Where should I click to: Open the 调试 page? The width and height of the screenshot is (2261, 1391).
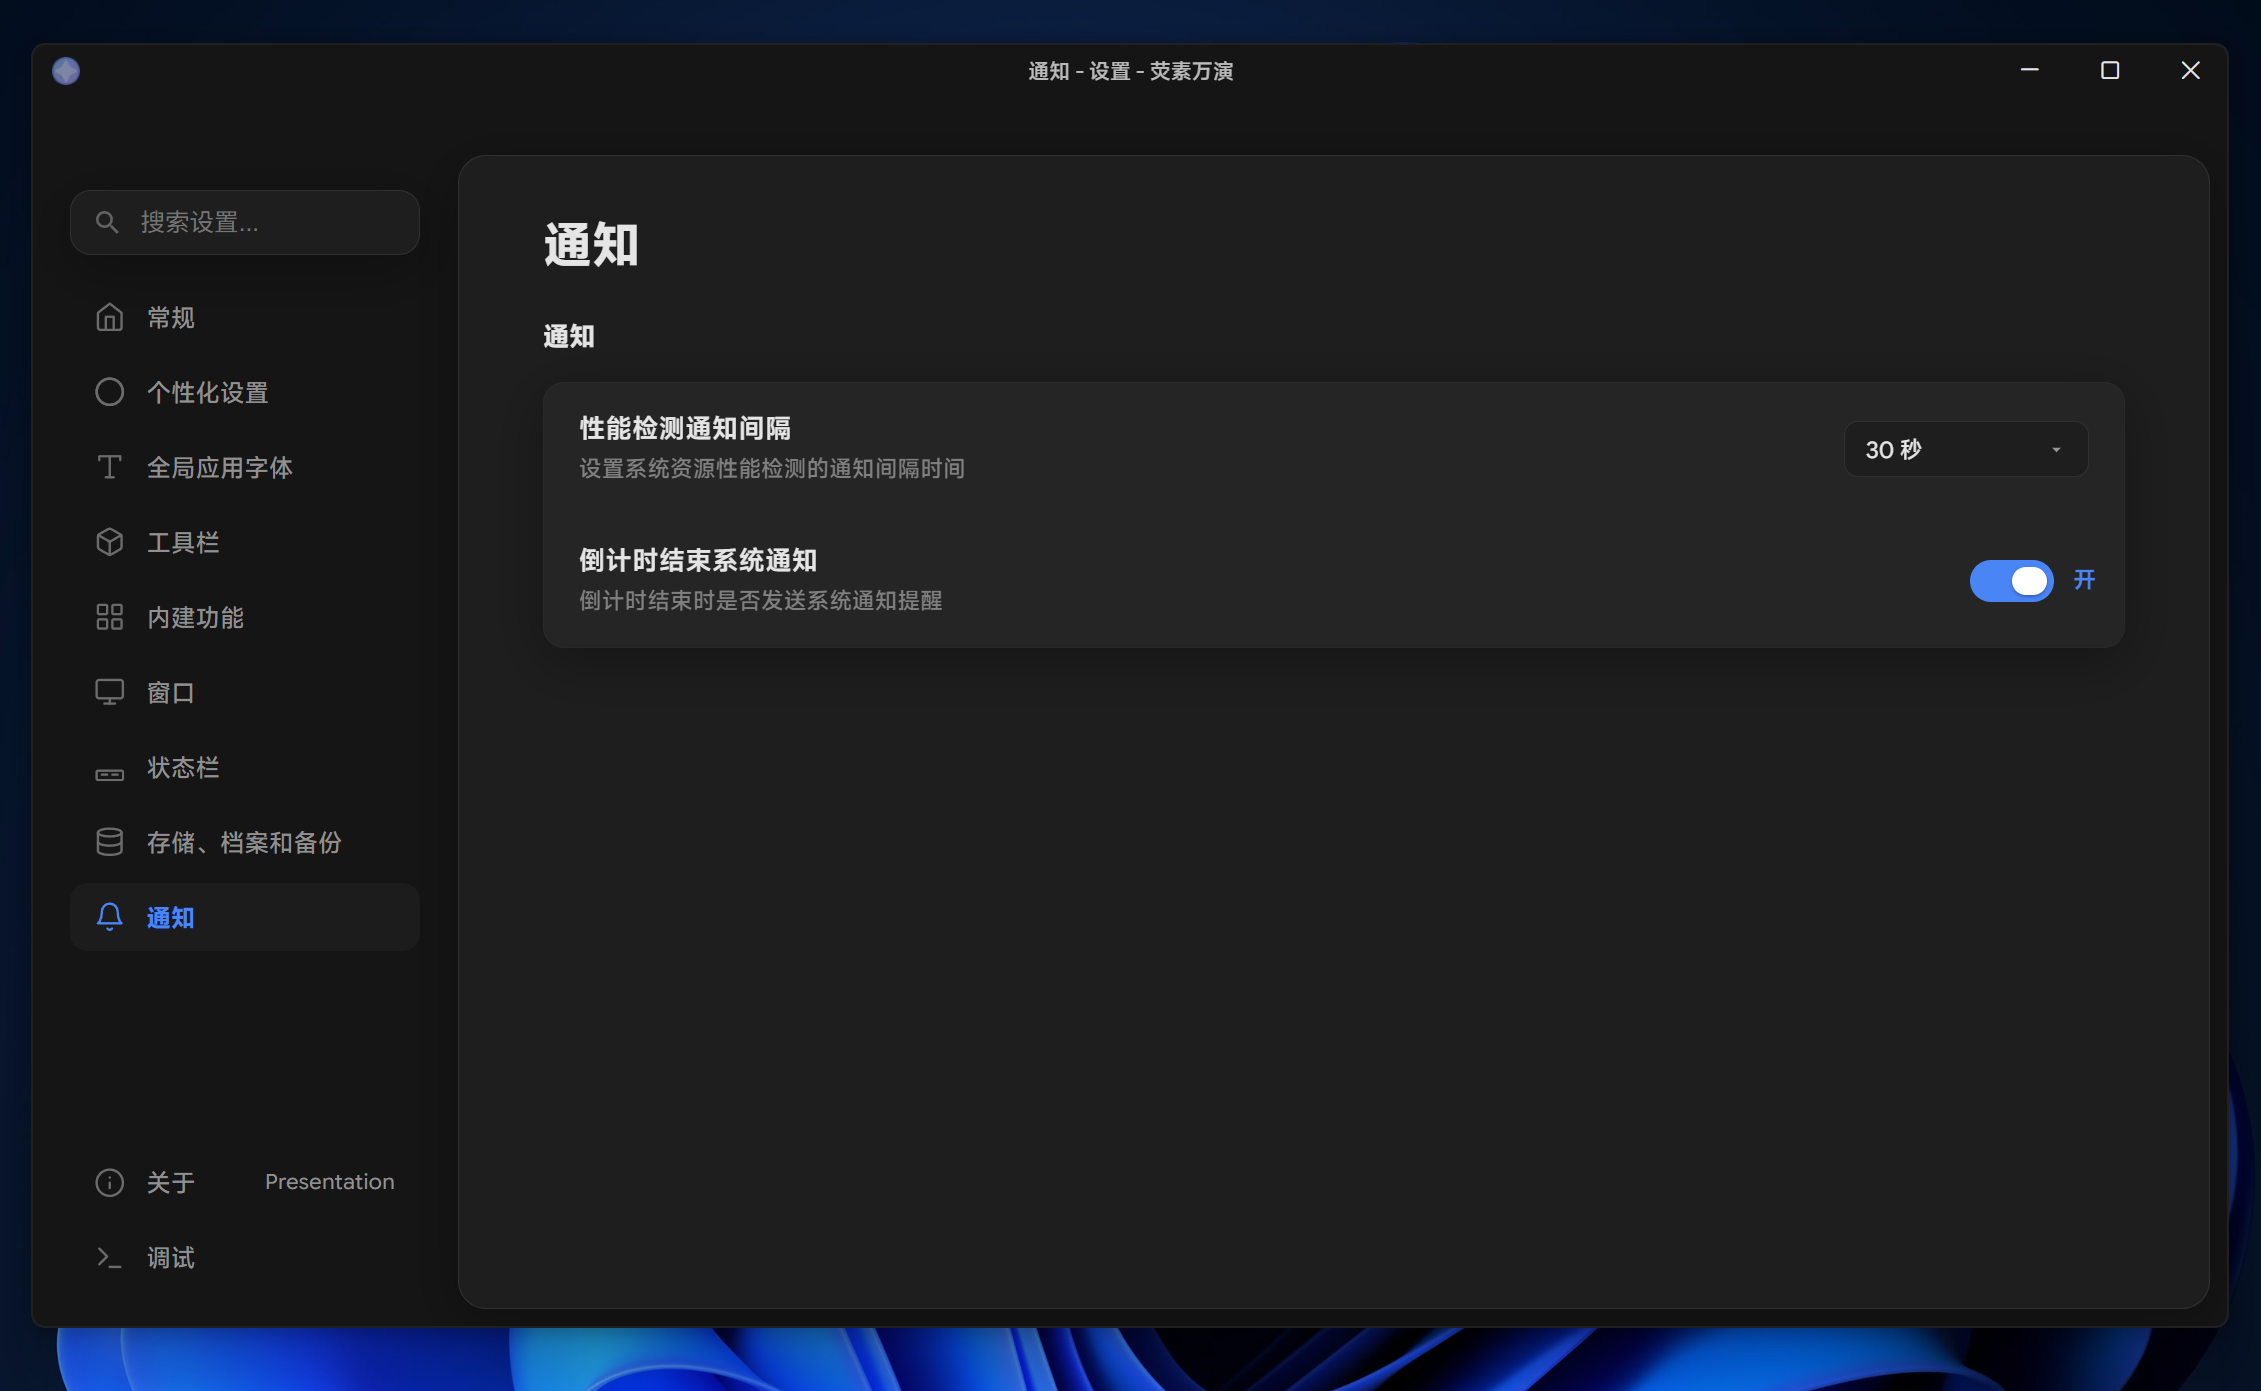pyautogui.click(x=245, y=1257)
